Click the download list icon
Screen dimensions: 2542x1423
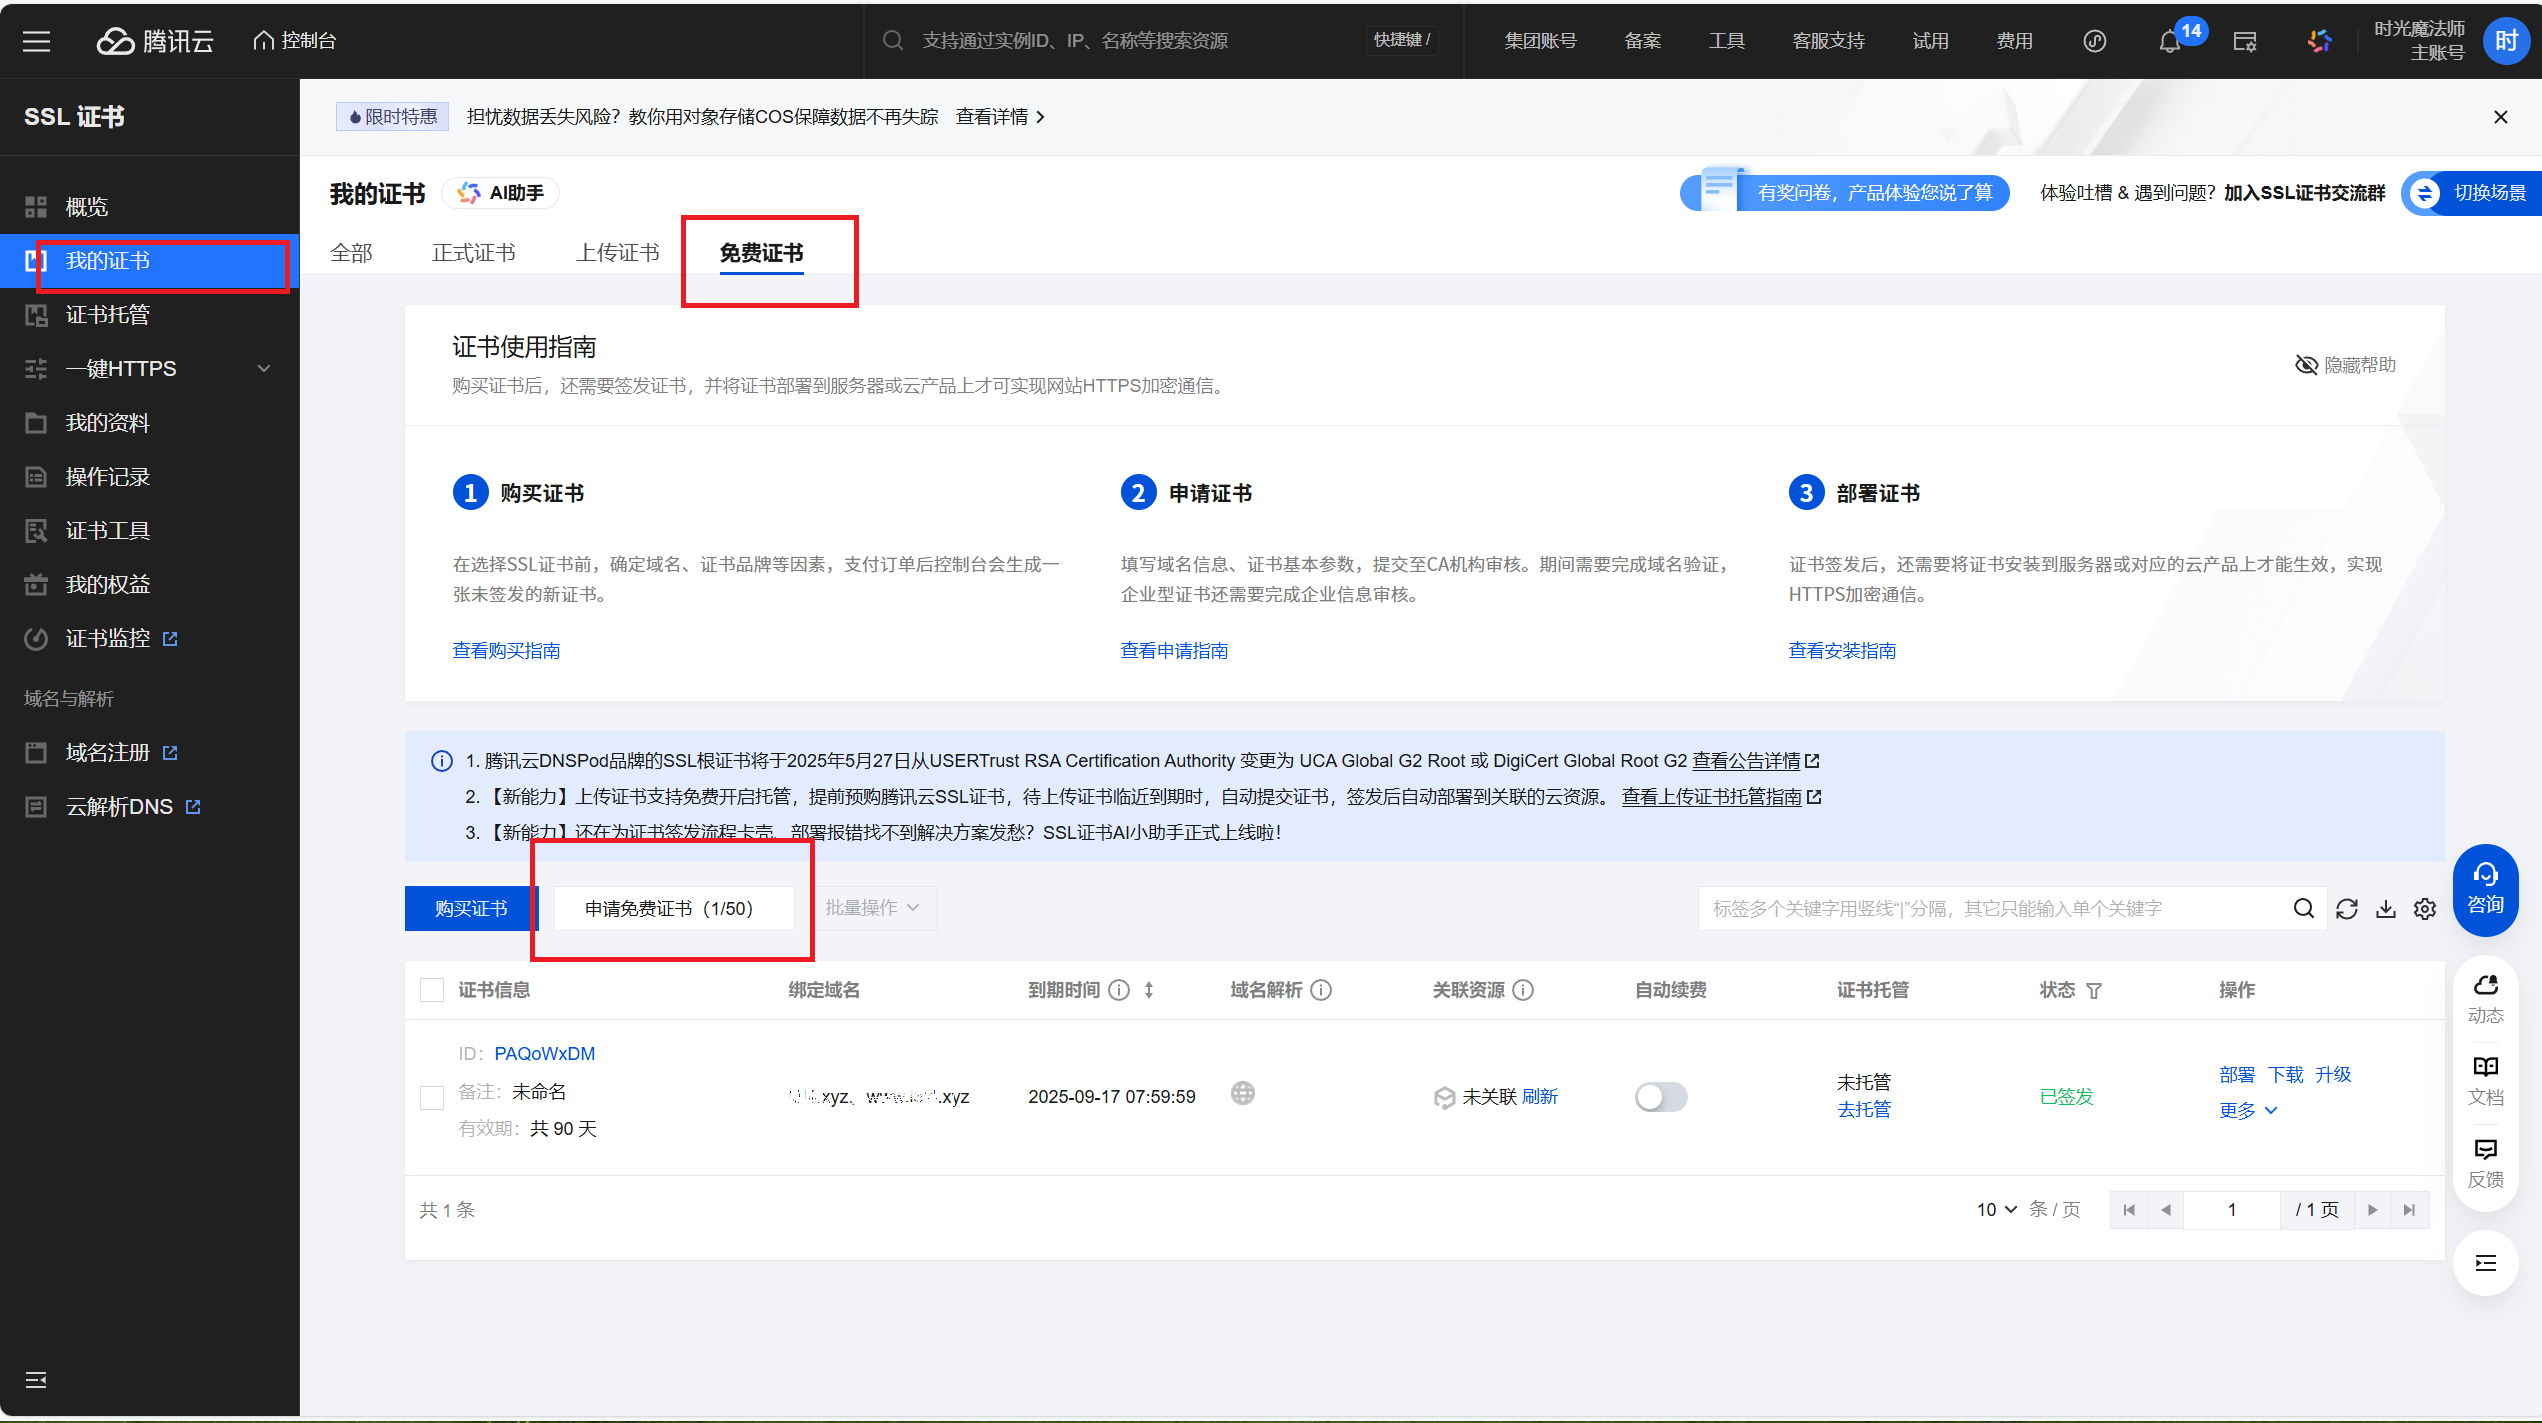click(2386, 908)
